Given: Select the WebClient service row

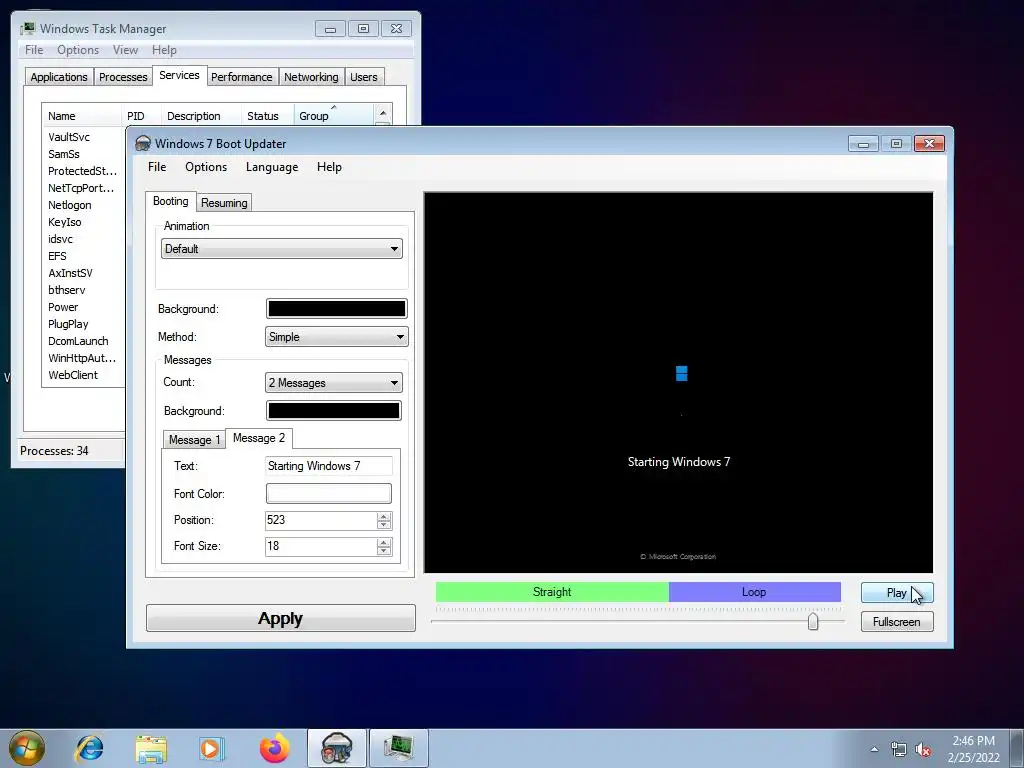Looking at the screenshot, I should [84, 375].
